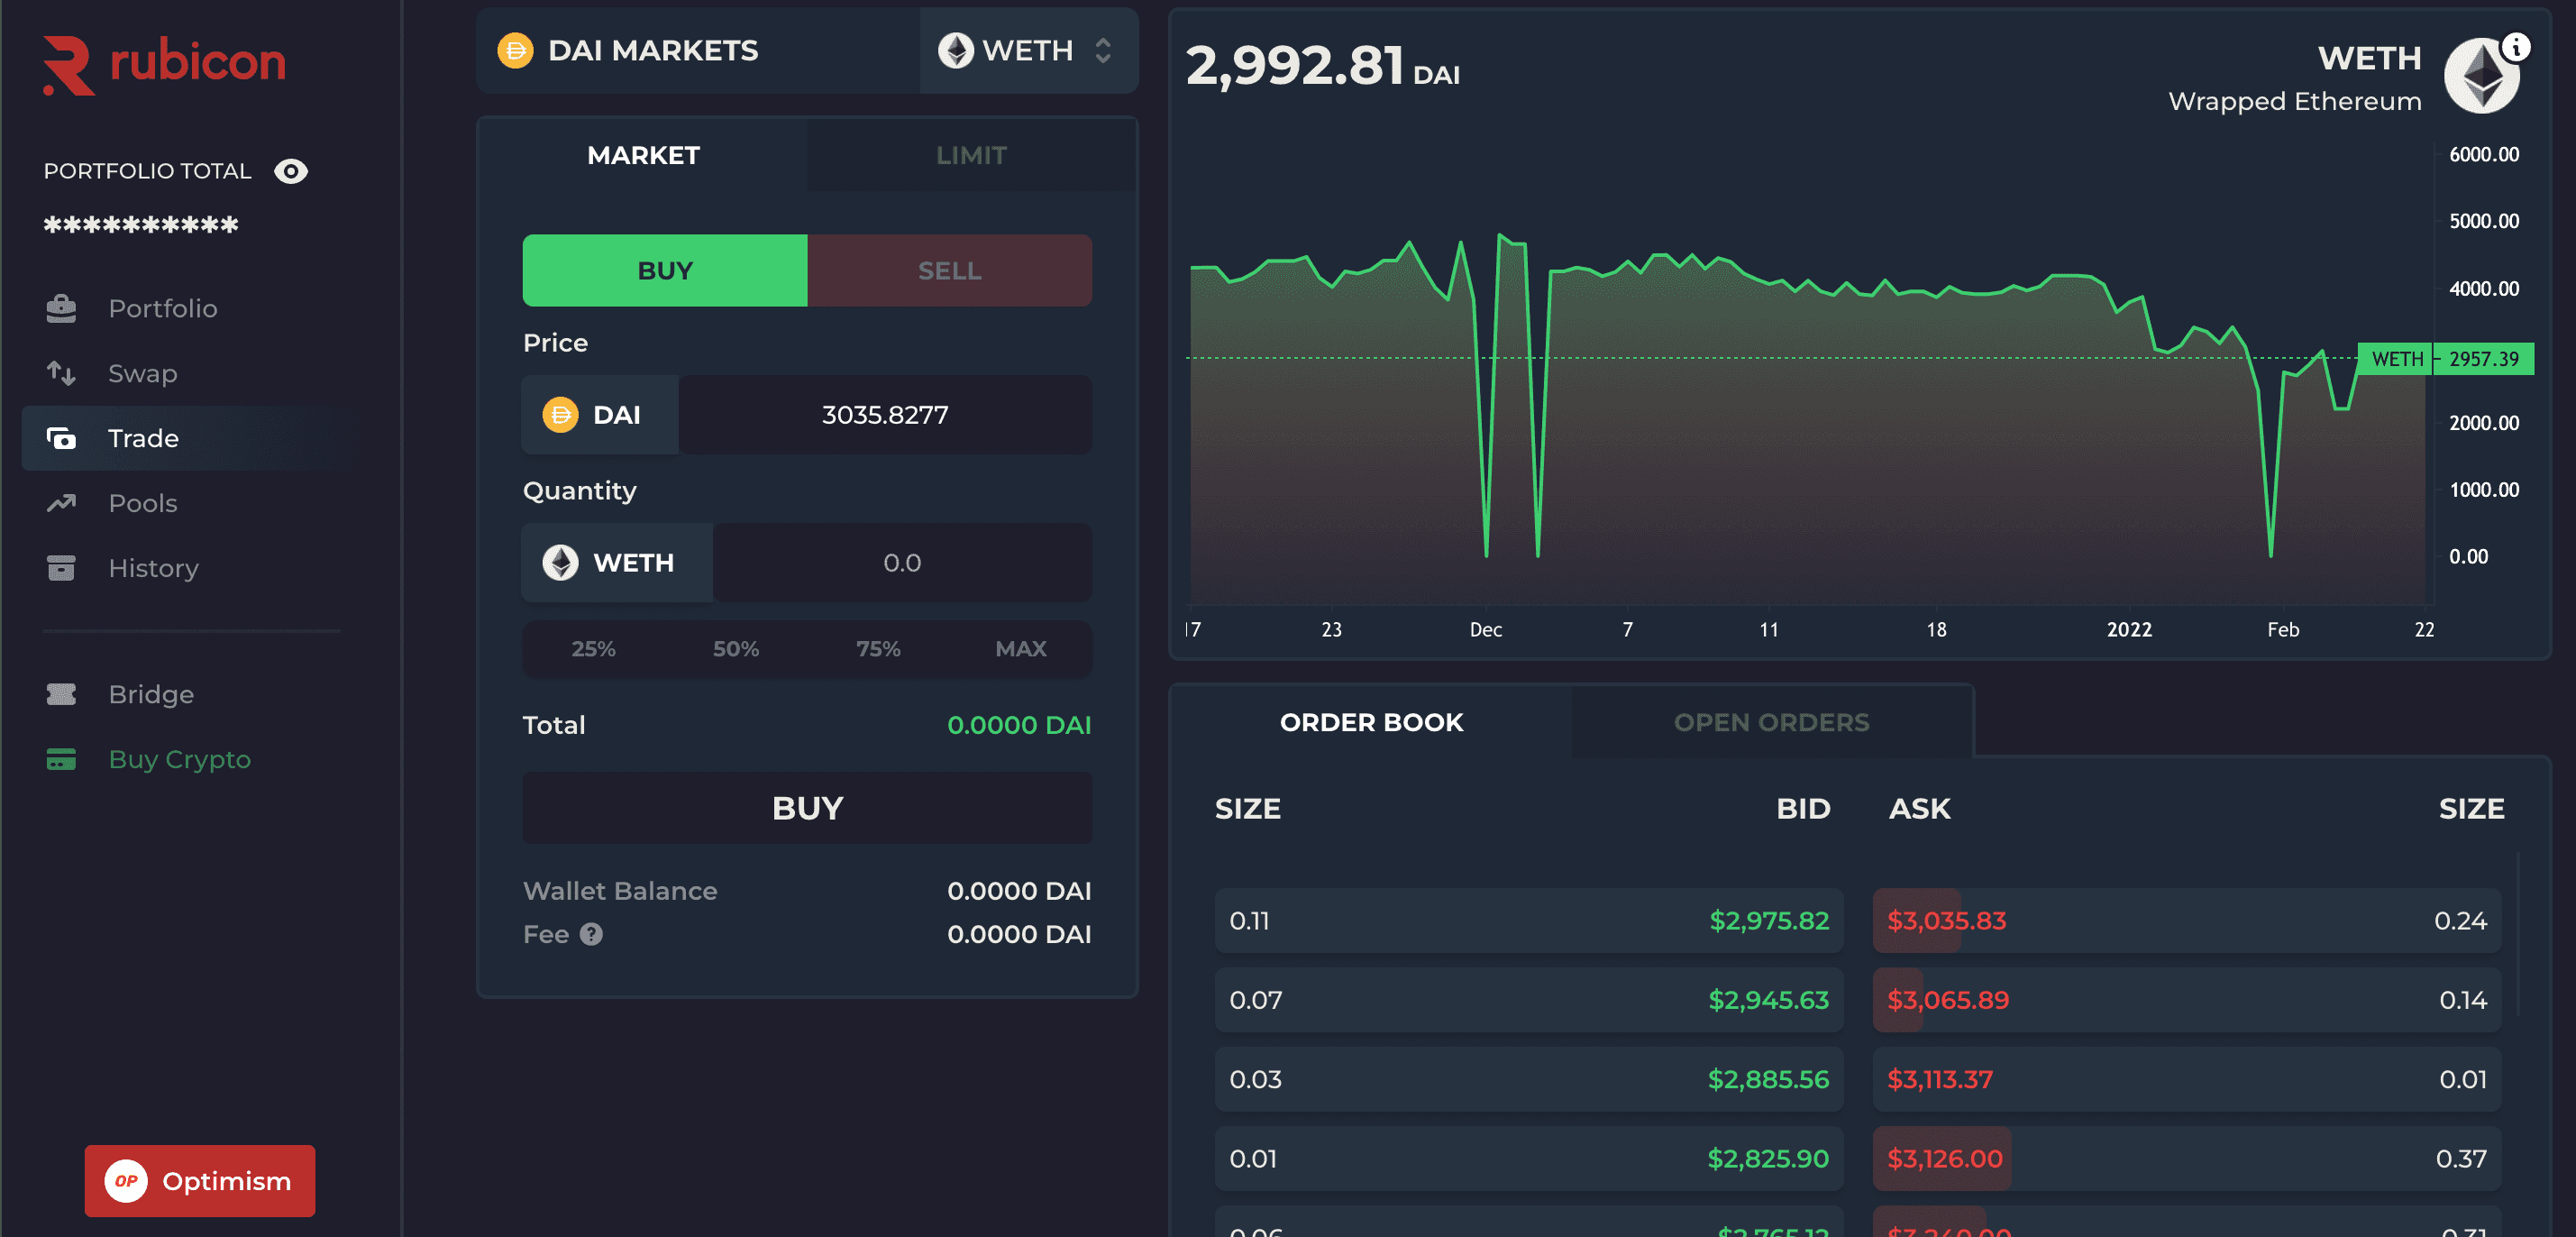
Task: Click the Pools trend-line icon
Action: [x=61, y=503]
